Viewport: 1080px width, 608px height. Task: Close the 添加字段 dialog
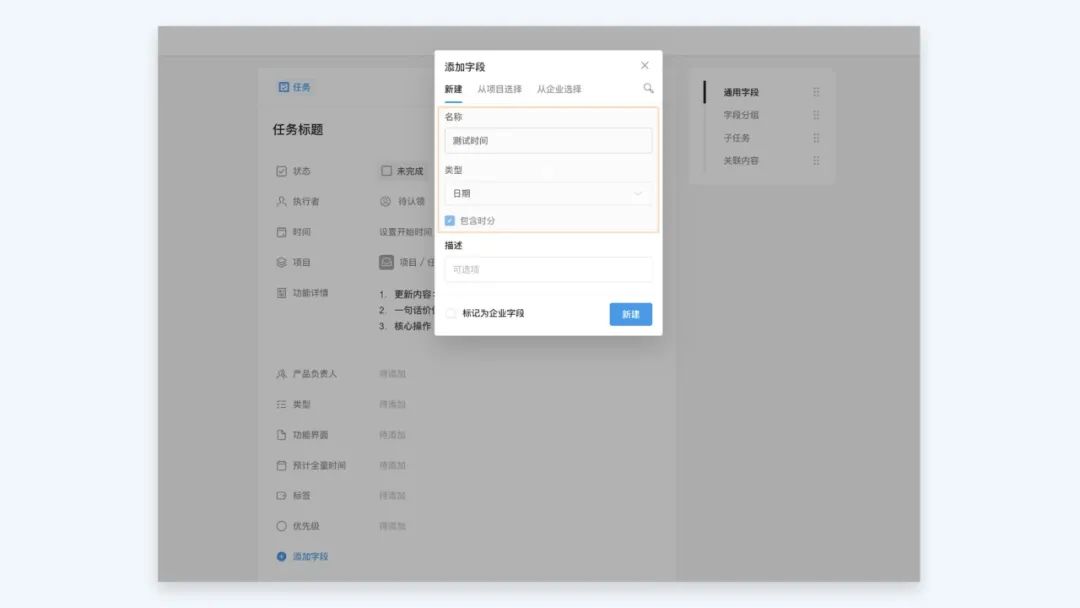(x=644, y=66)
